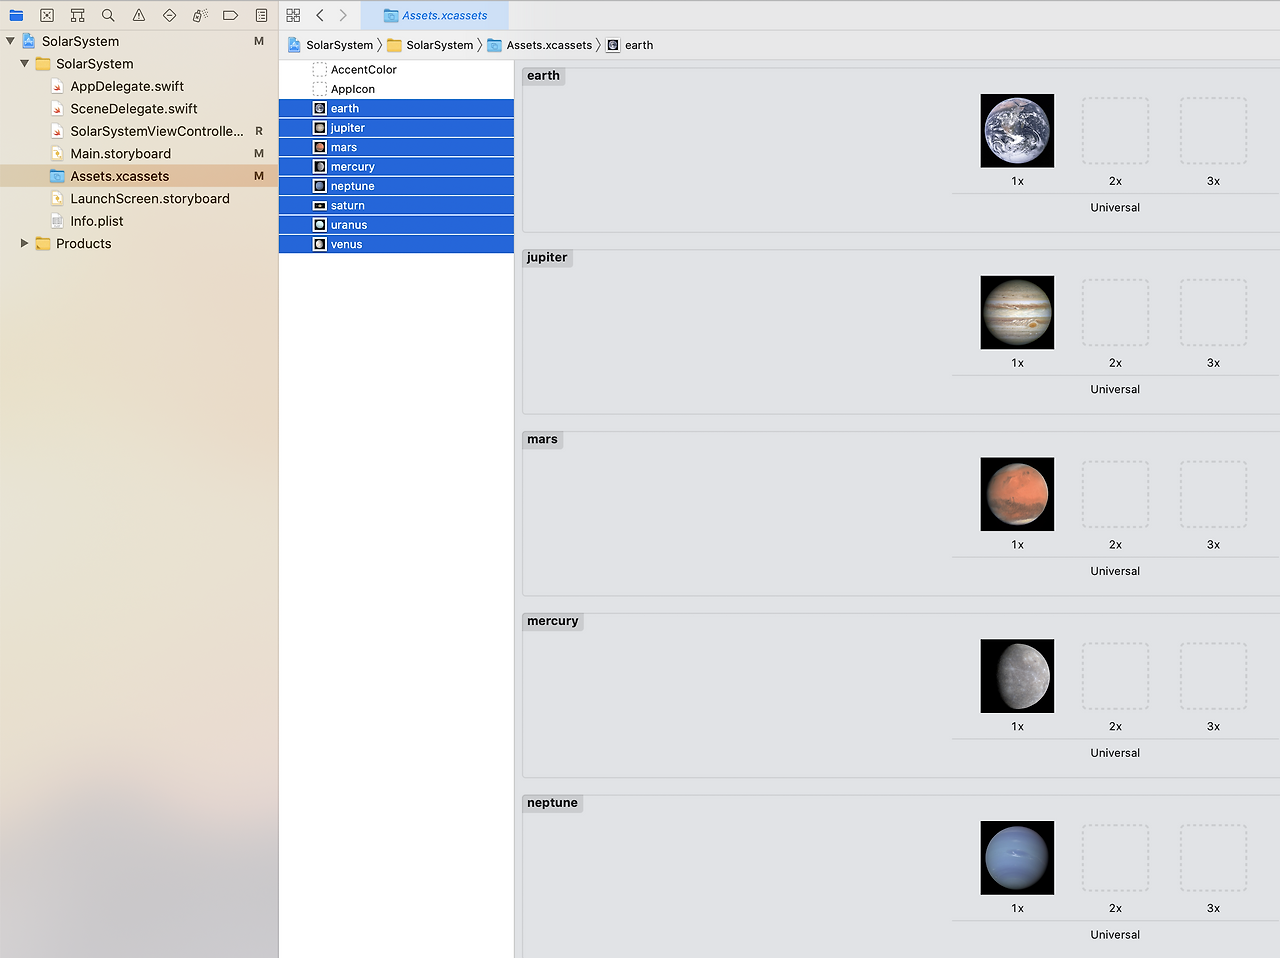Open the Source Control navigator icon
Viewport: 1280px width, 958px height.
point(47,15)
